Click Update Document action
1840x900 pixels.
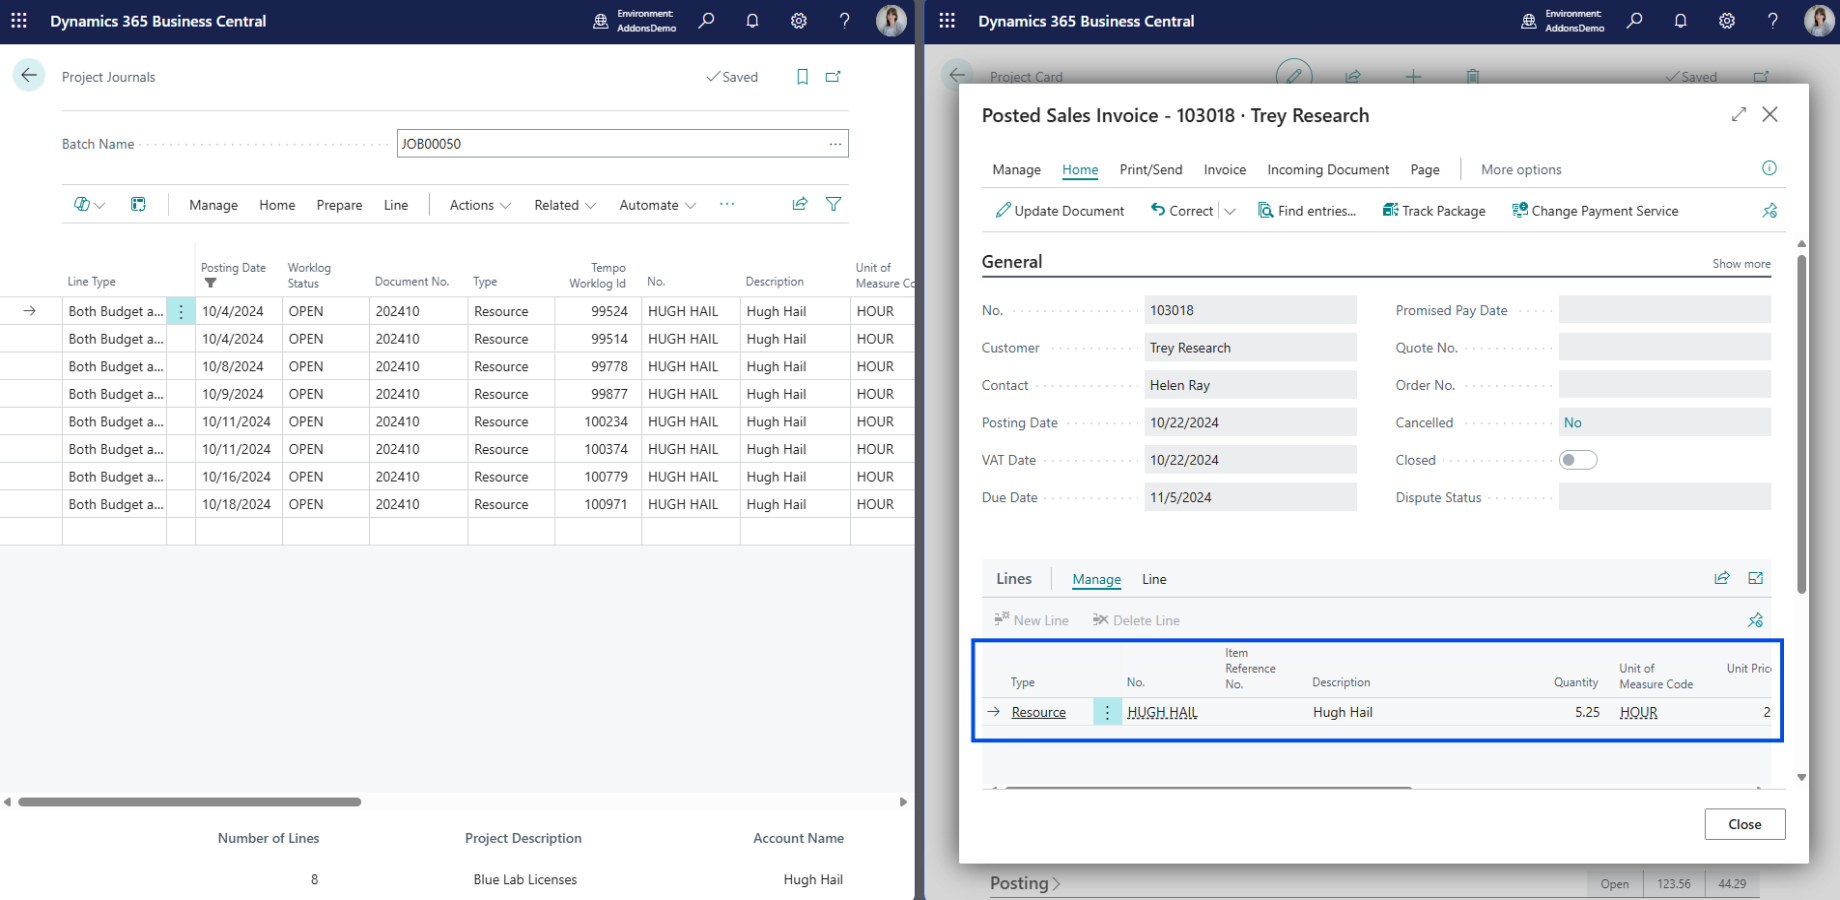[x=1059, y=211]
